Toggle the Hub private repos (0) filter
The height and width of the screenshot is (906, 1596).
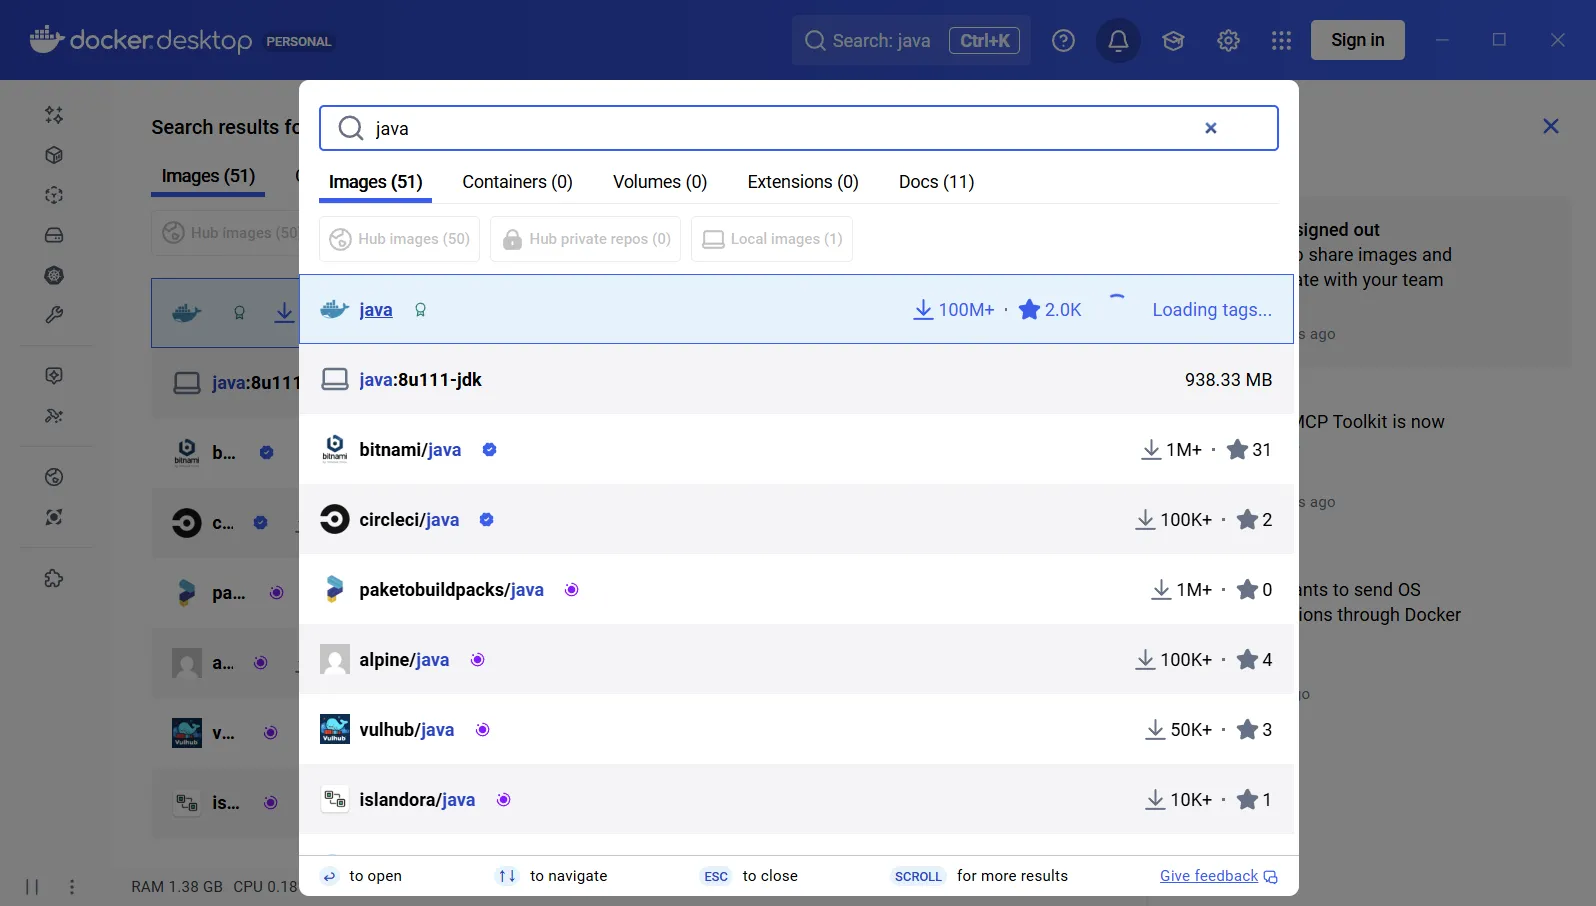[585, 239]
